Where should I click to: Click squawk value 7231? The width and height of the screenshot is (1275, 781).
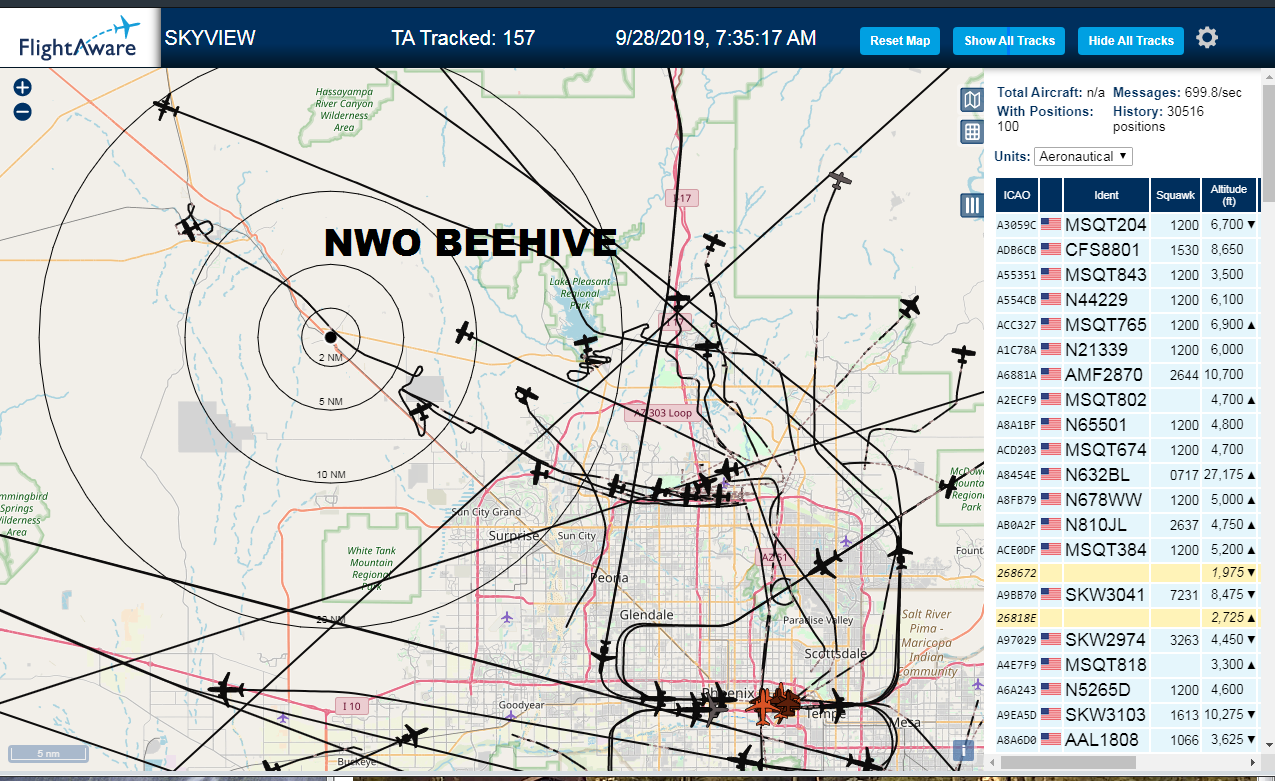coord(1184,595)
